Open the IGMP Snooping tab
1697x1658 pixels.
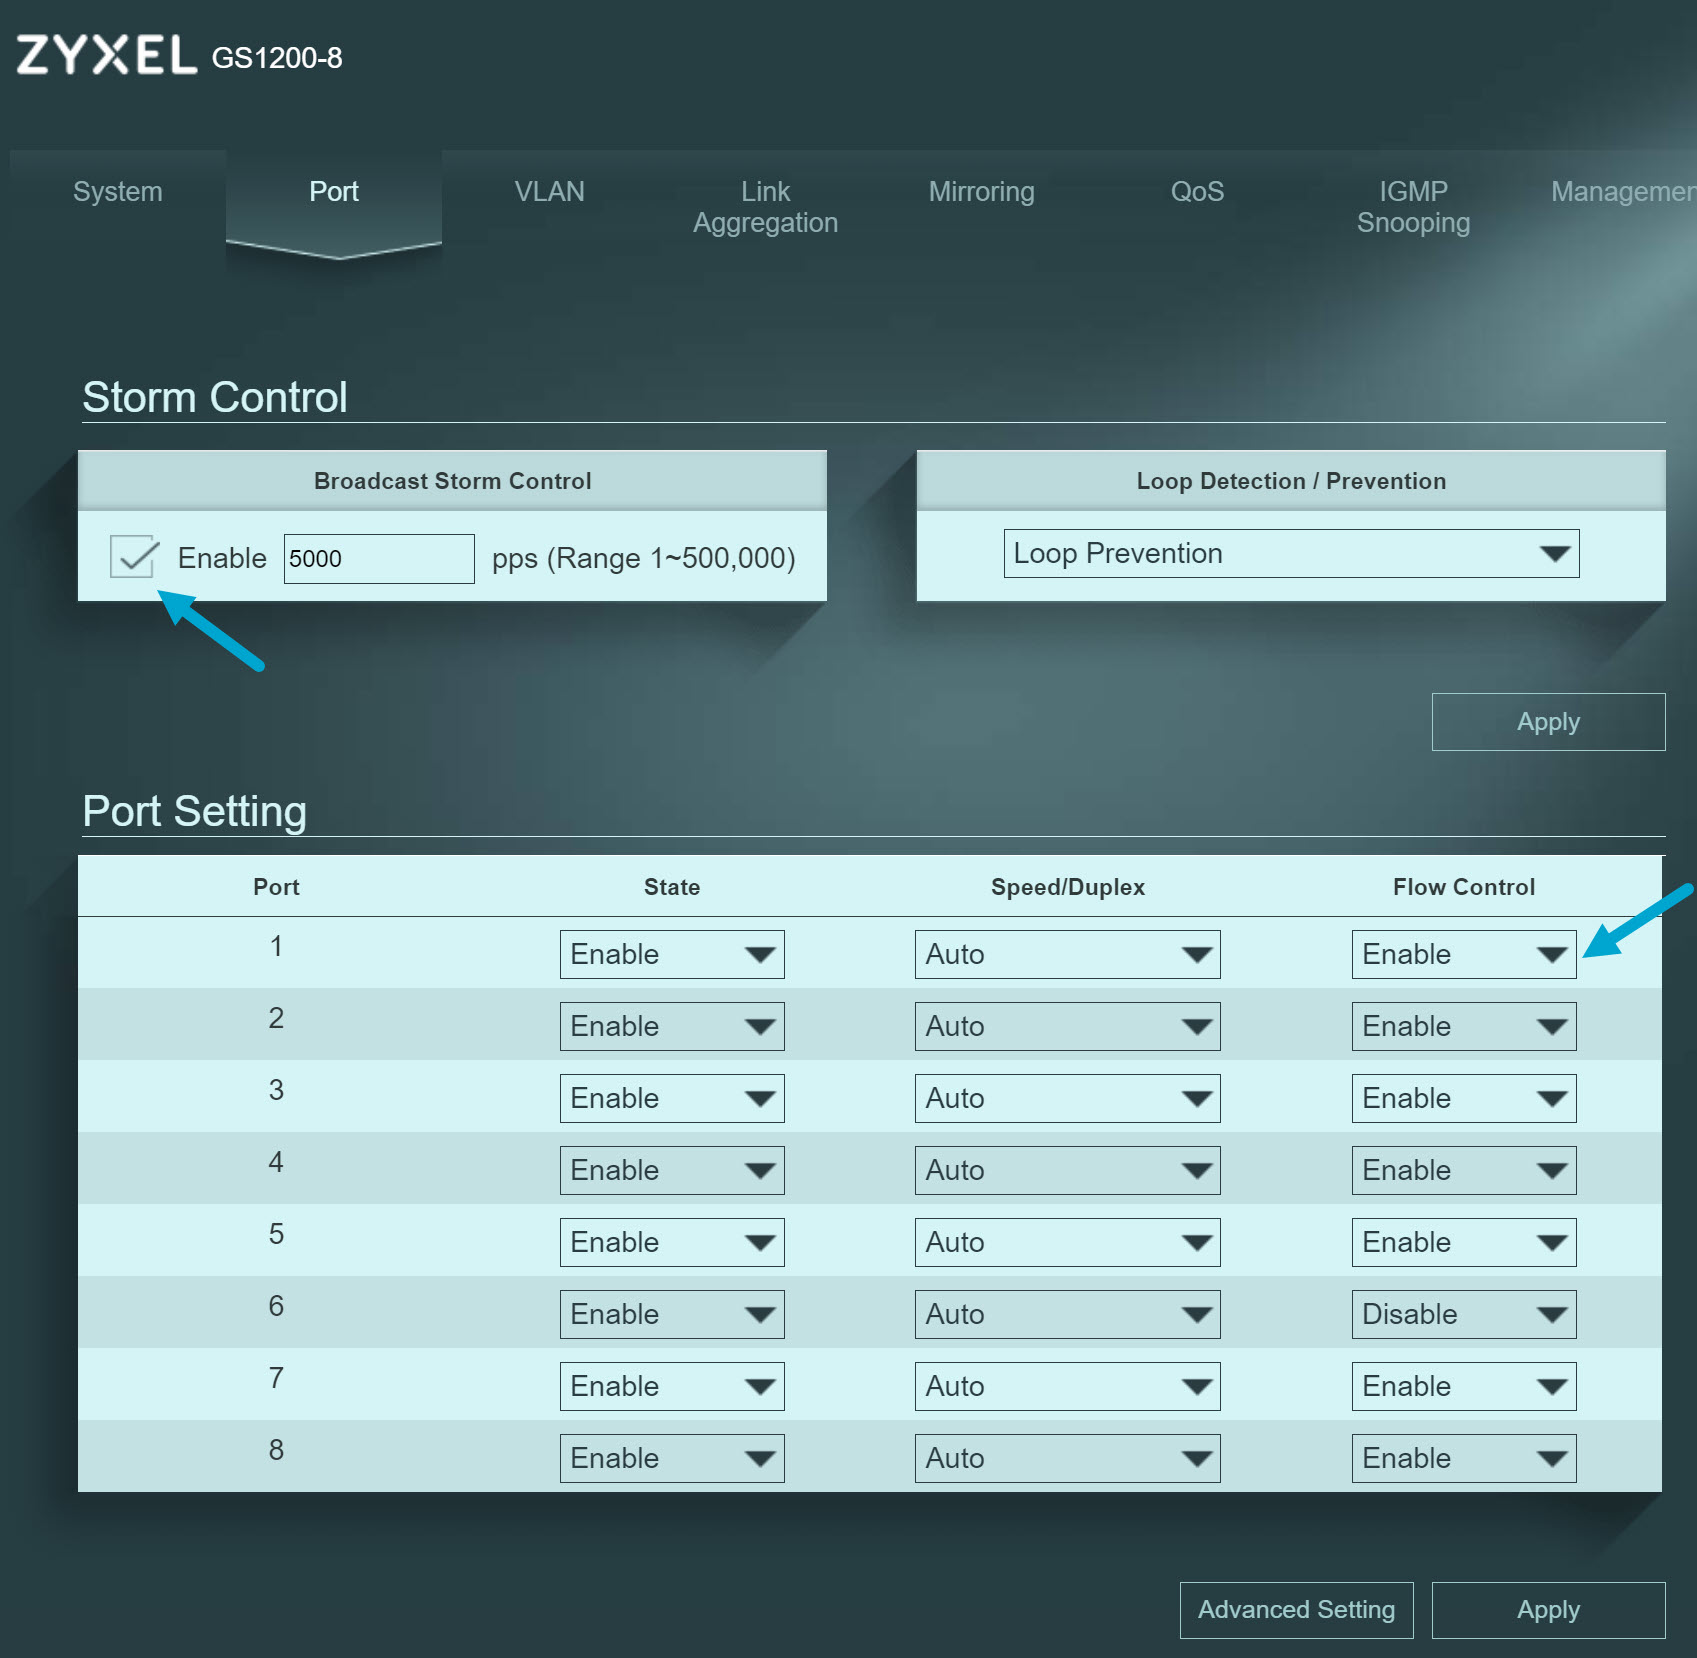point(1412,207)
